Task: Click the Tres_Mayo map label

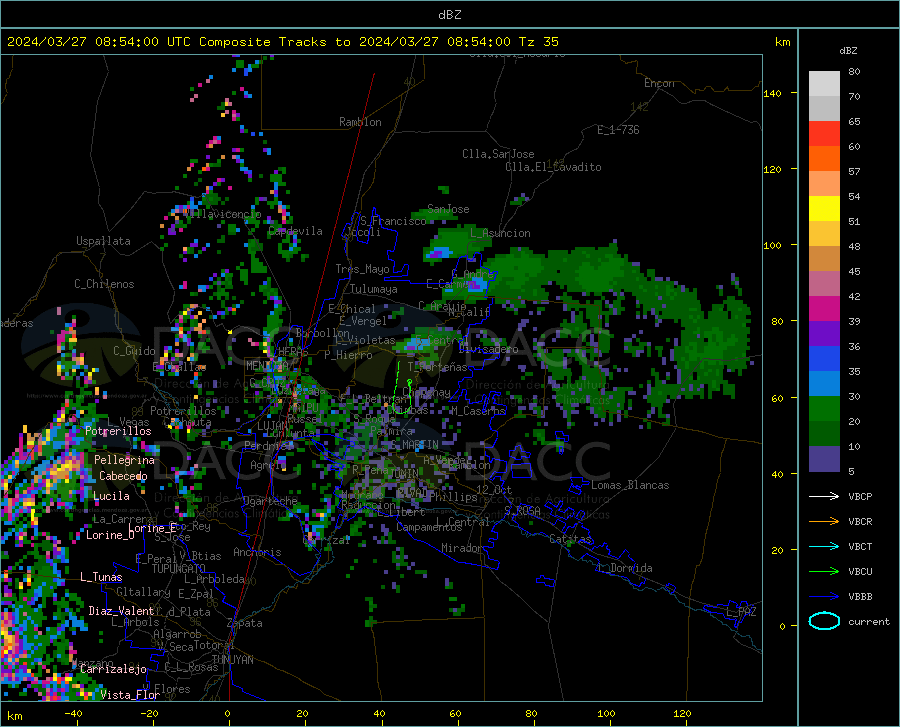Action: click(x=362, y=269)
